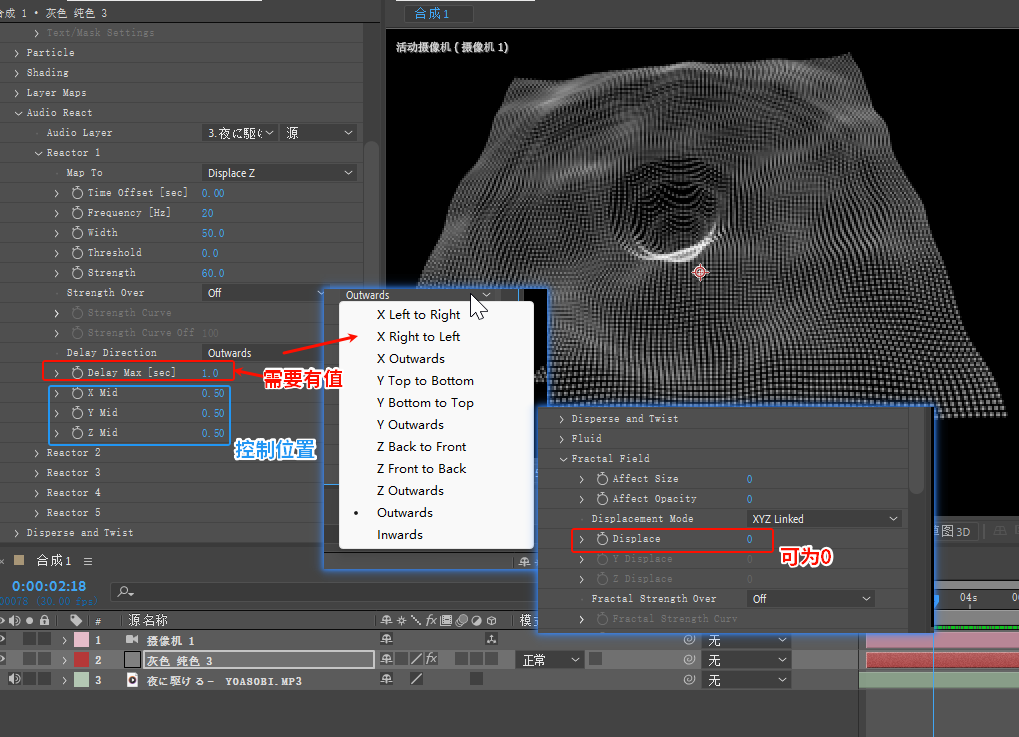Toggle shy switch on 灰色 纯色 3 layer
Viewport: 1019px width, 737px height.
pyautogui.click(x=387, y=660)
